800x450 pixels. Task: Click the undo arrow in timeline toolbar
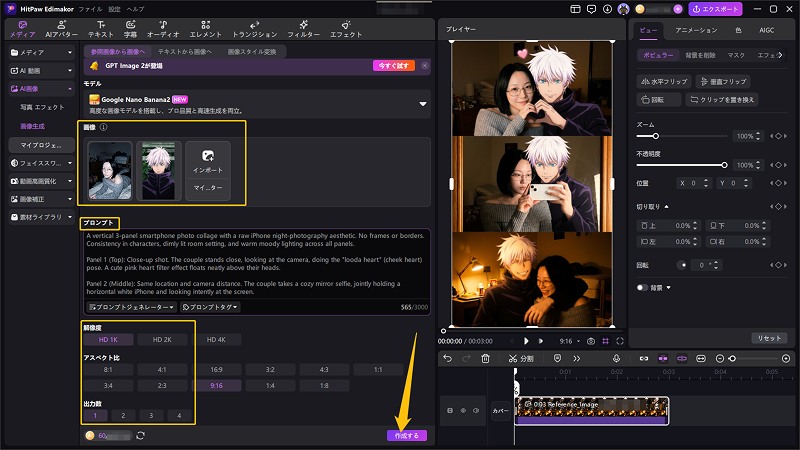447,359
